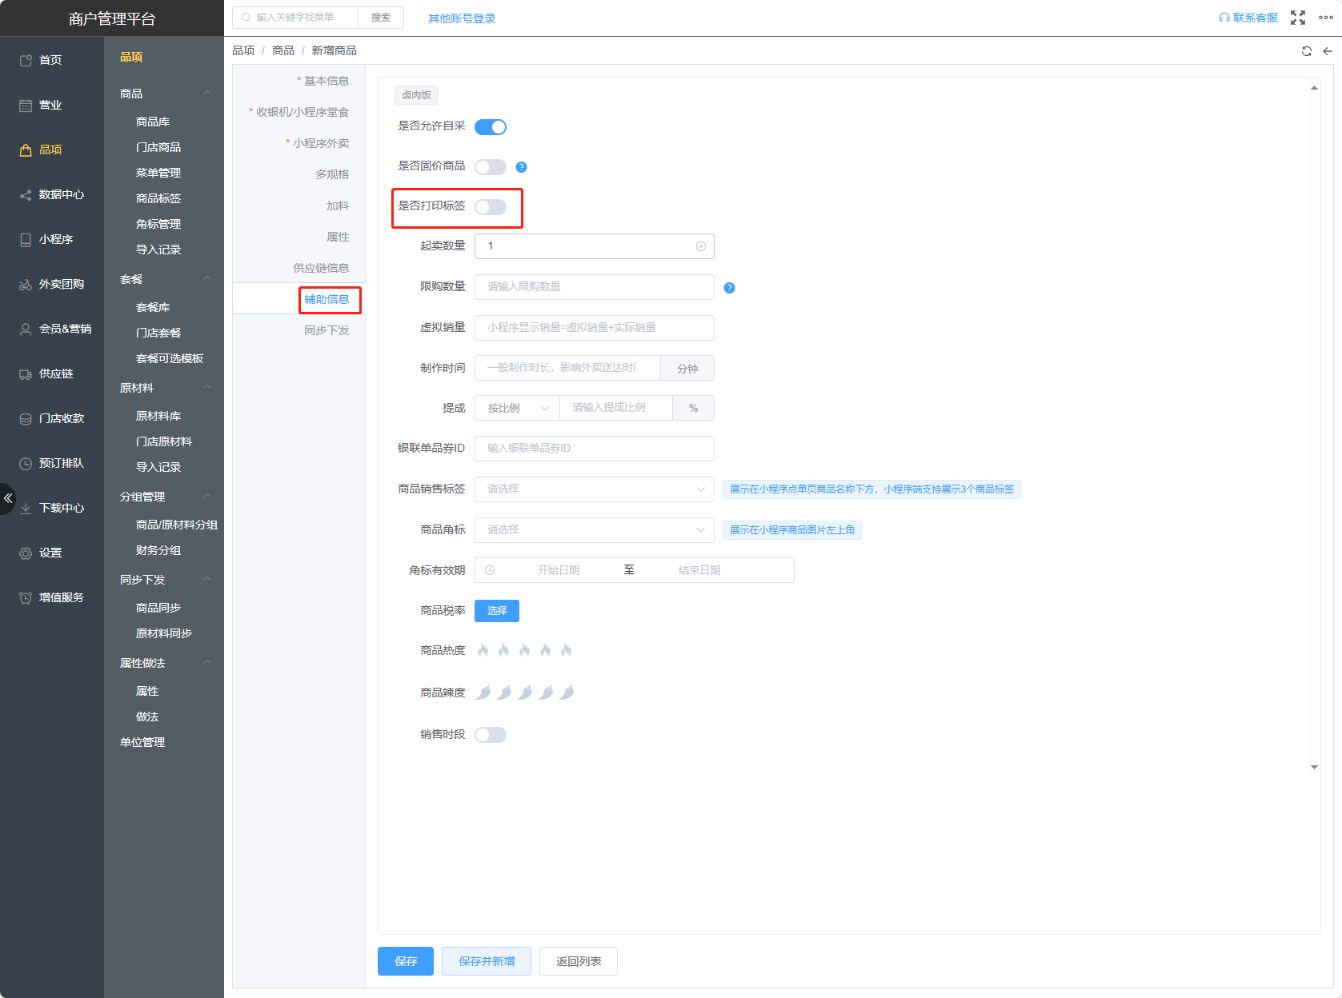1342x998 pixels.
Task: Open 单位管理 in the submenu
Action: coord(142,742)
